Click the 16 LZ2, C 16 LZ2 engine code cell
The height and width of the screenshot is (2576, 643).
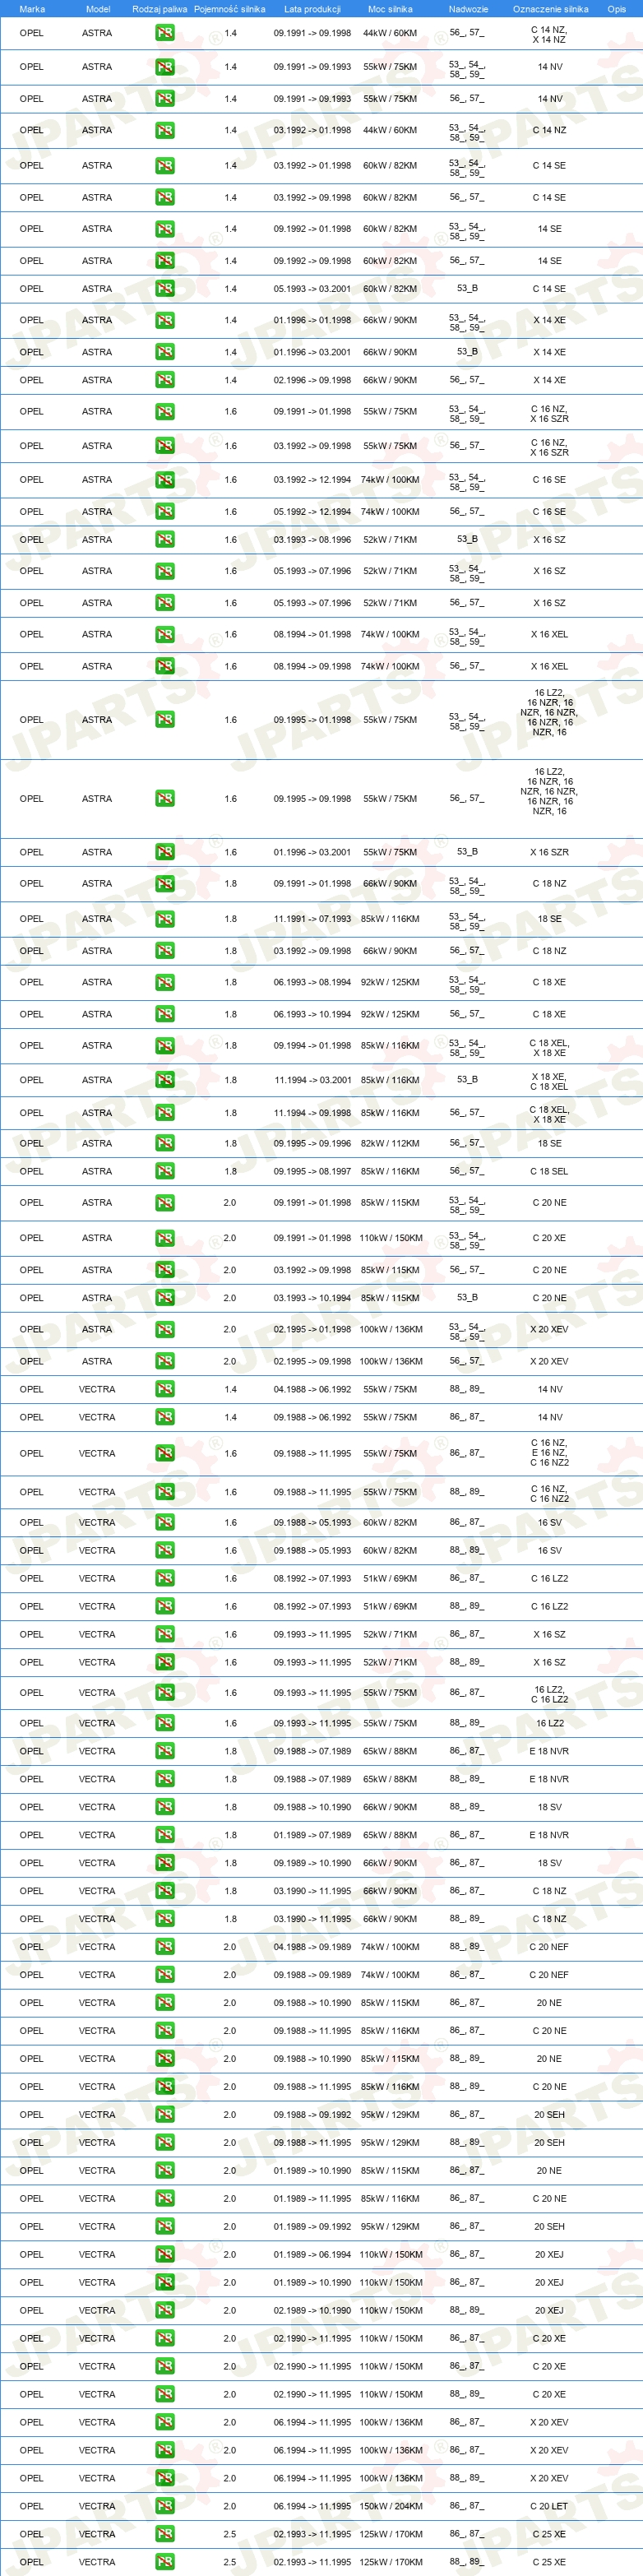coord(549,1693)
